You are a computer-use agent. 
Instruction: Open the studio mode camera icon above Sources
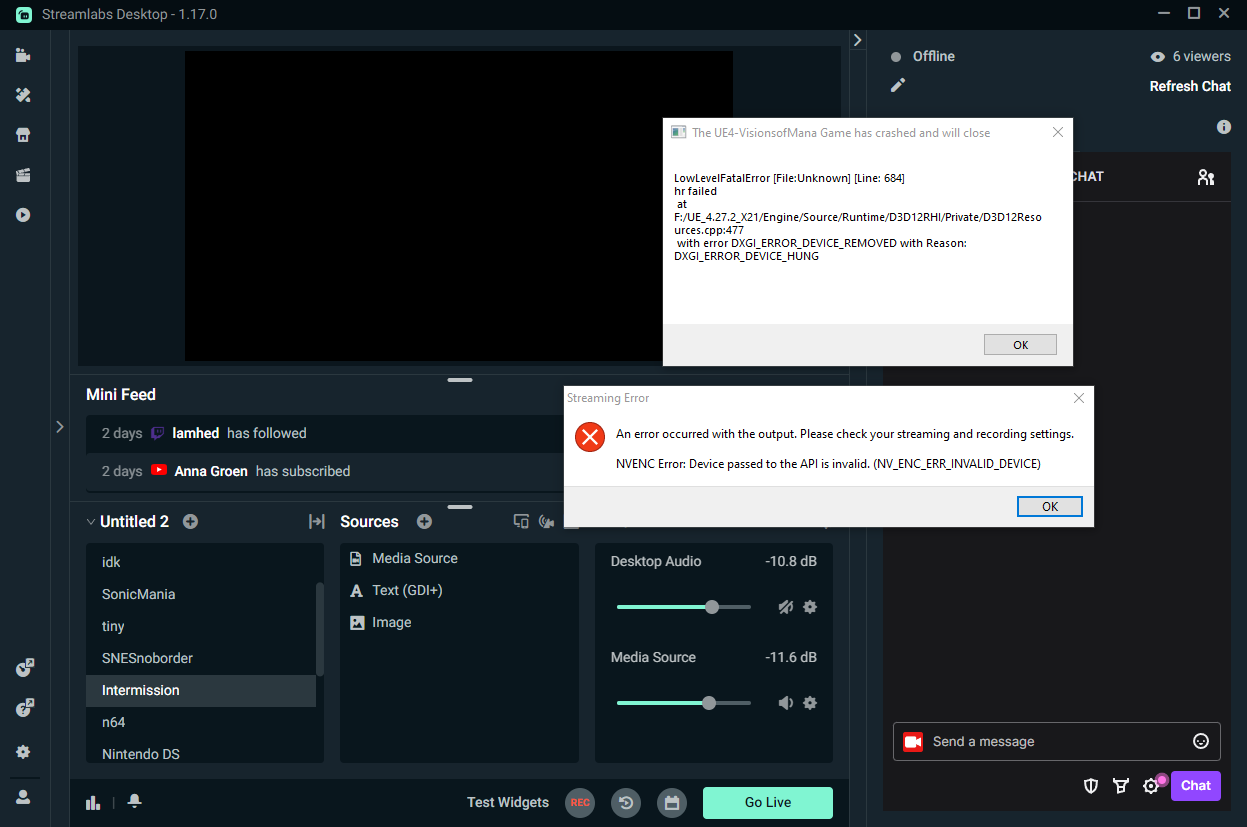[546, 521]
